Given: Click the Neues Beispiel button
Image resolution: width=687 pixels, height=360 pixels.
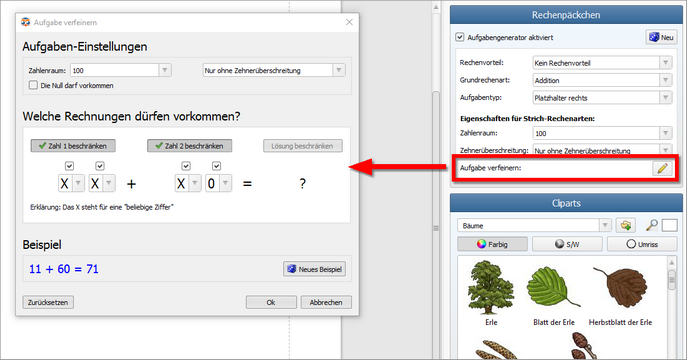Looking at the screenshot, I should [x=315, y=269].
